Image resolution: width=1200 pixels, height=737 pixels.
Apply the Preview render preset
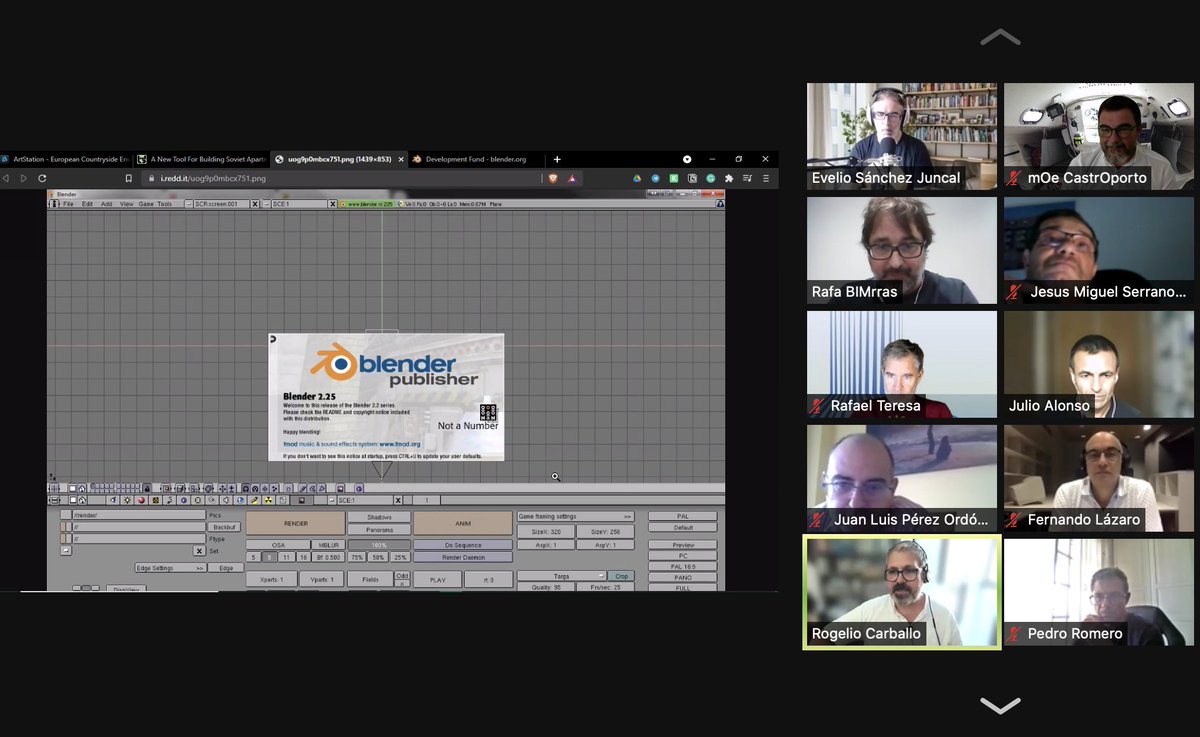(683, 545)
